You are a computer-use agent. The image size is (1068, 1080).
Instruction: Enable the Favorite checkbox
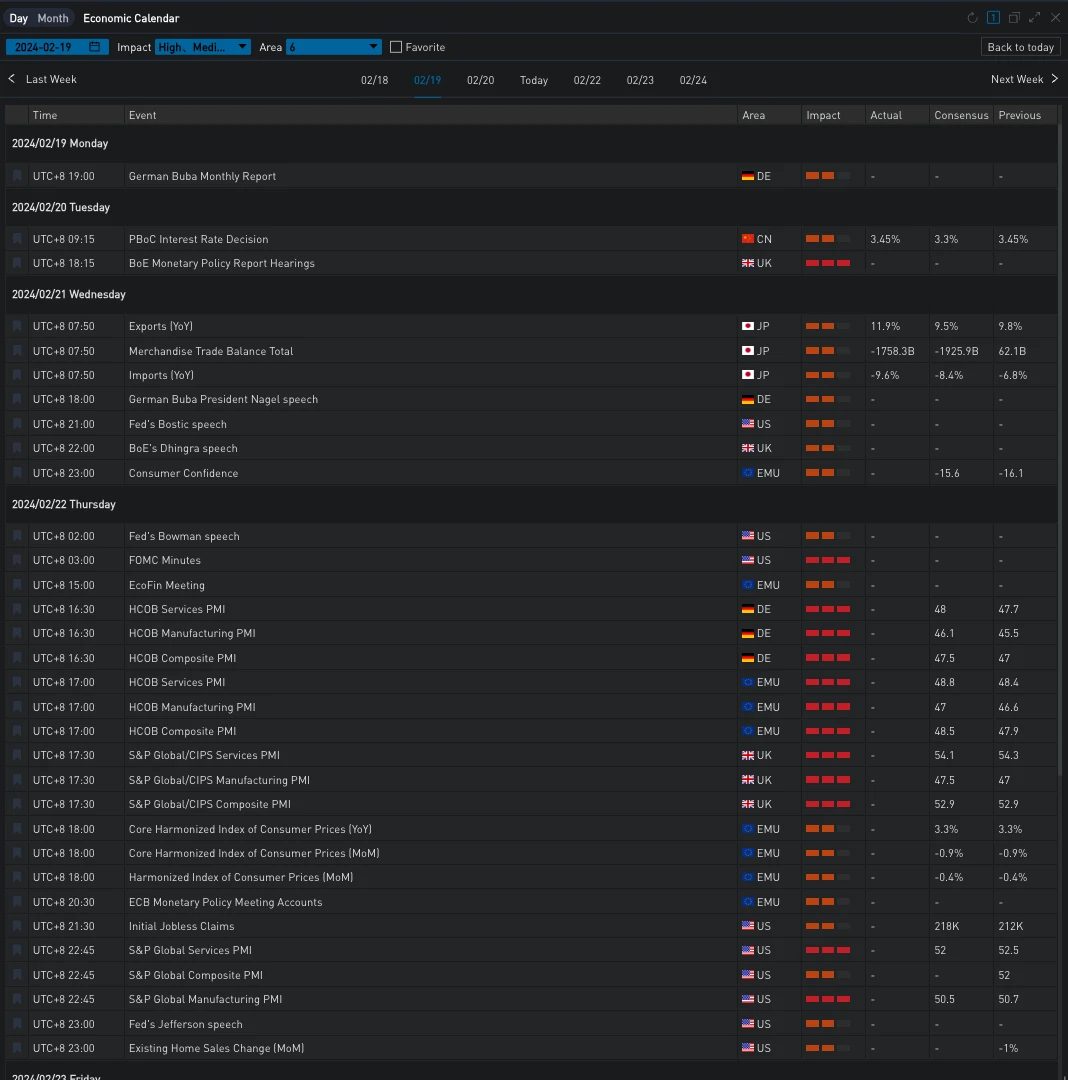396,47
